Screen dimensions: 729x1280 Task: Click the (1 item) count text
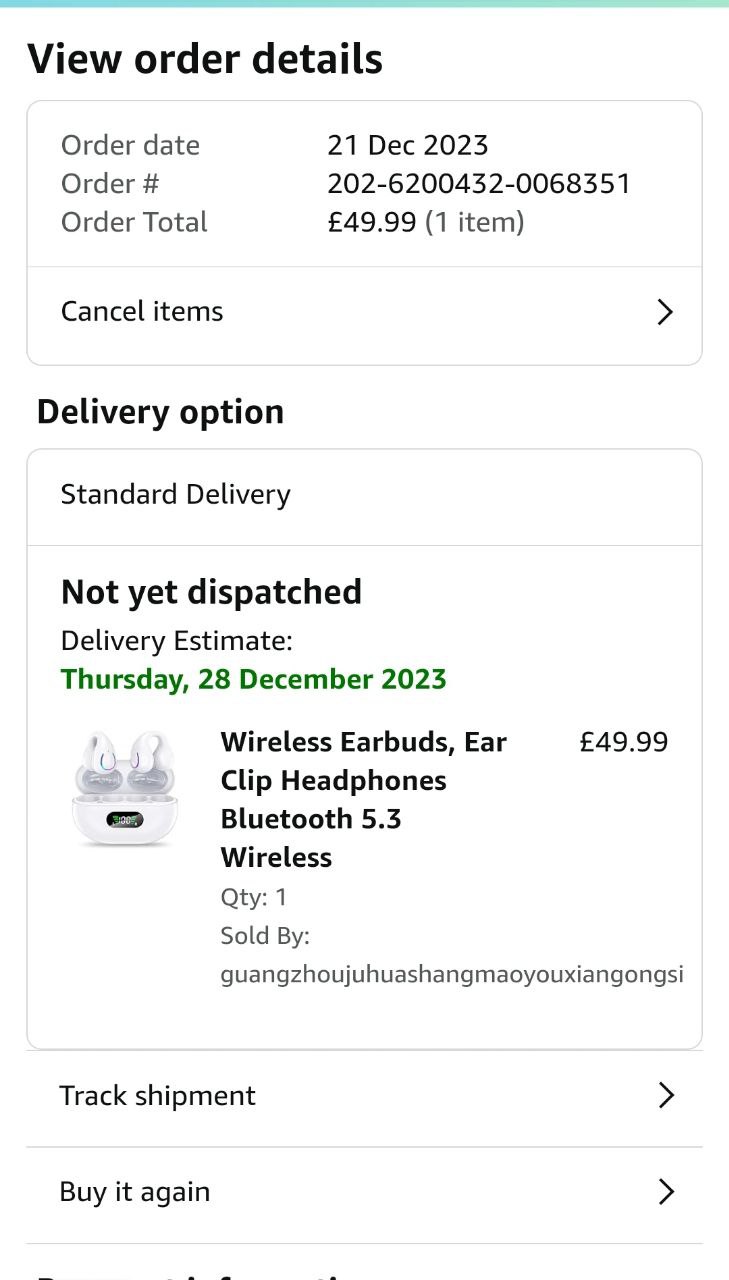[474, 222]
